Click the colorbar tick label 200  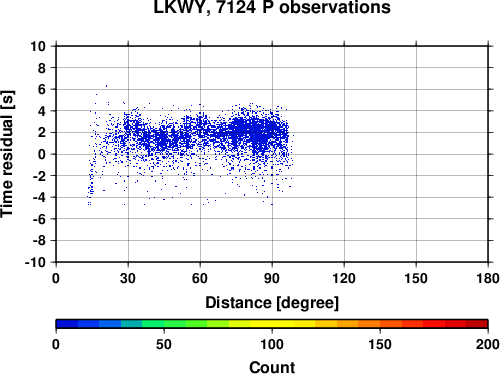487,344
